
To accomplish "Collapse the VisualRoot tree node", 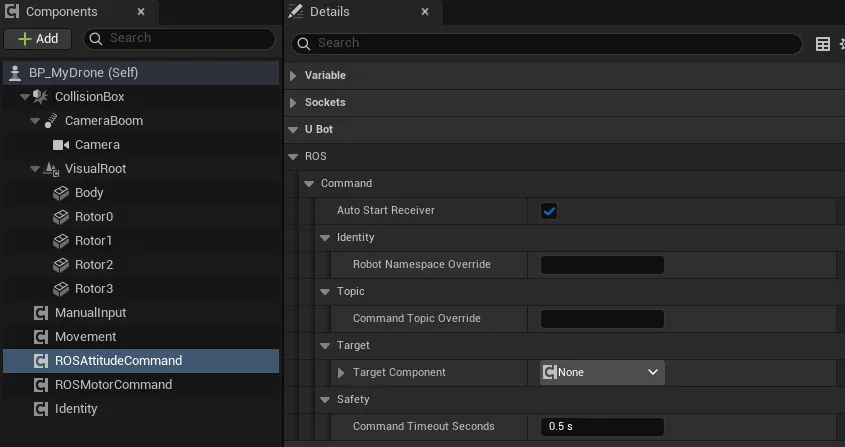I will tap(35, 169).
